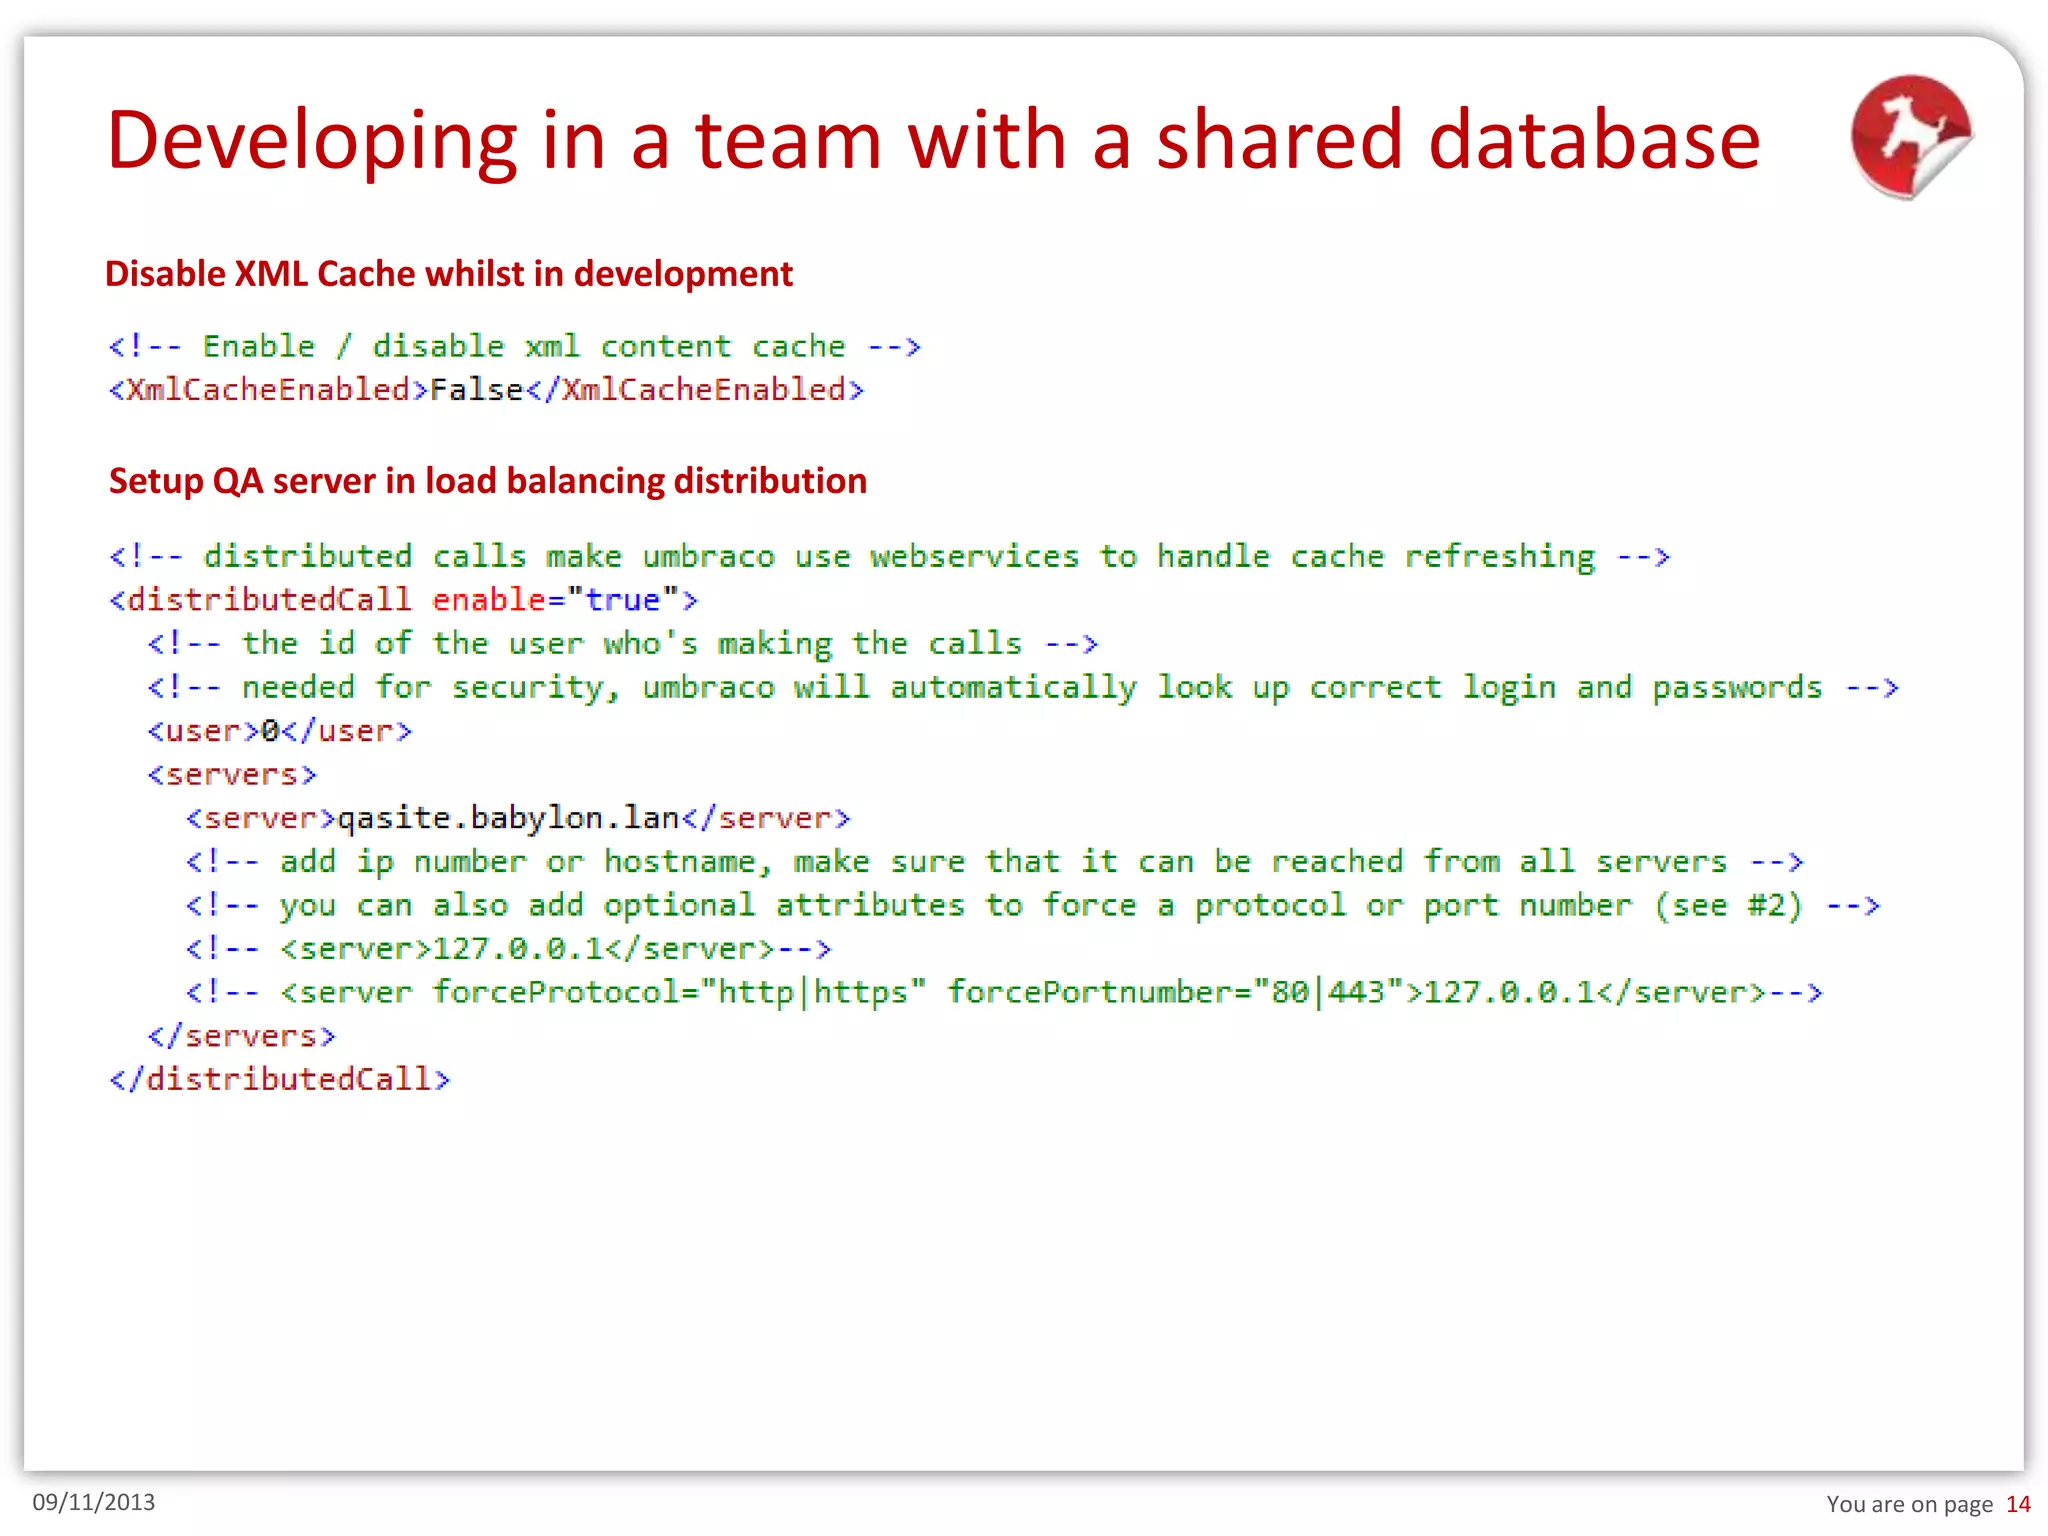Click comment 'add ip number or hostname'
2048x1536 pixels.
(995, 862)
